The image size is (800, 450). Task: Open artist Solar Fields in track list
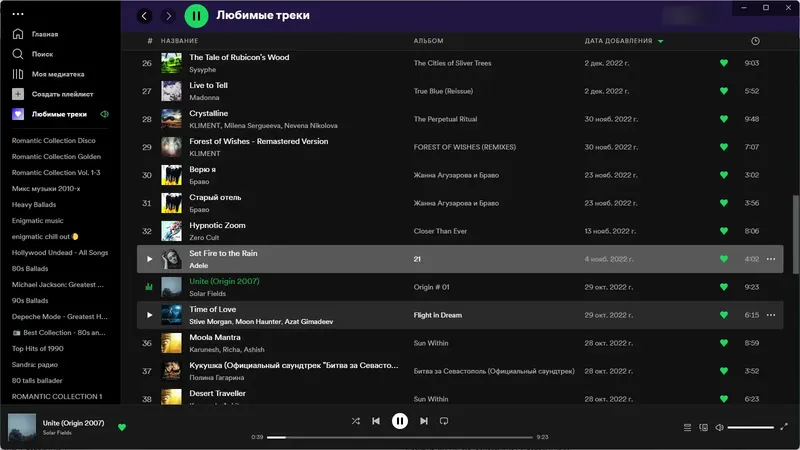click(x=207, y=293)
